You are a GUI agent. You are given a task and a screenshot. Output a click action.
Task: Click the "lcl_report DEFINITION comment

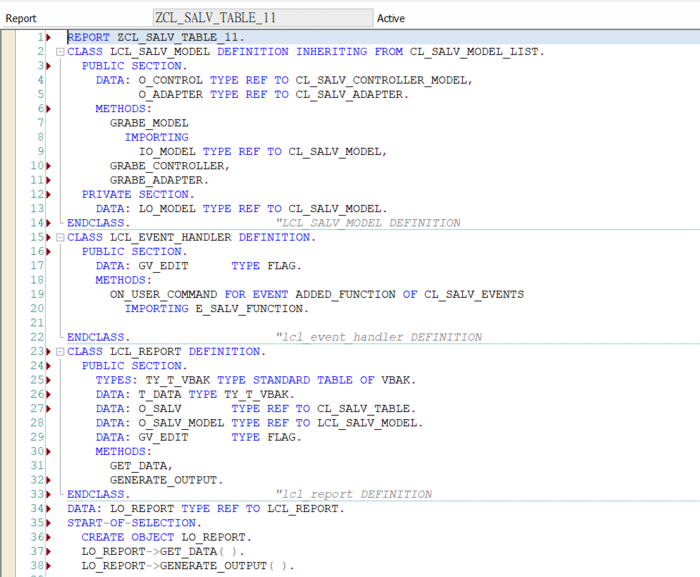point(354,495)
